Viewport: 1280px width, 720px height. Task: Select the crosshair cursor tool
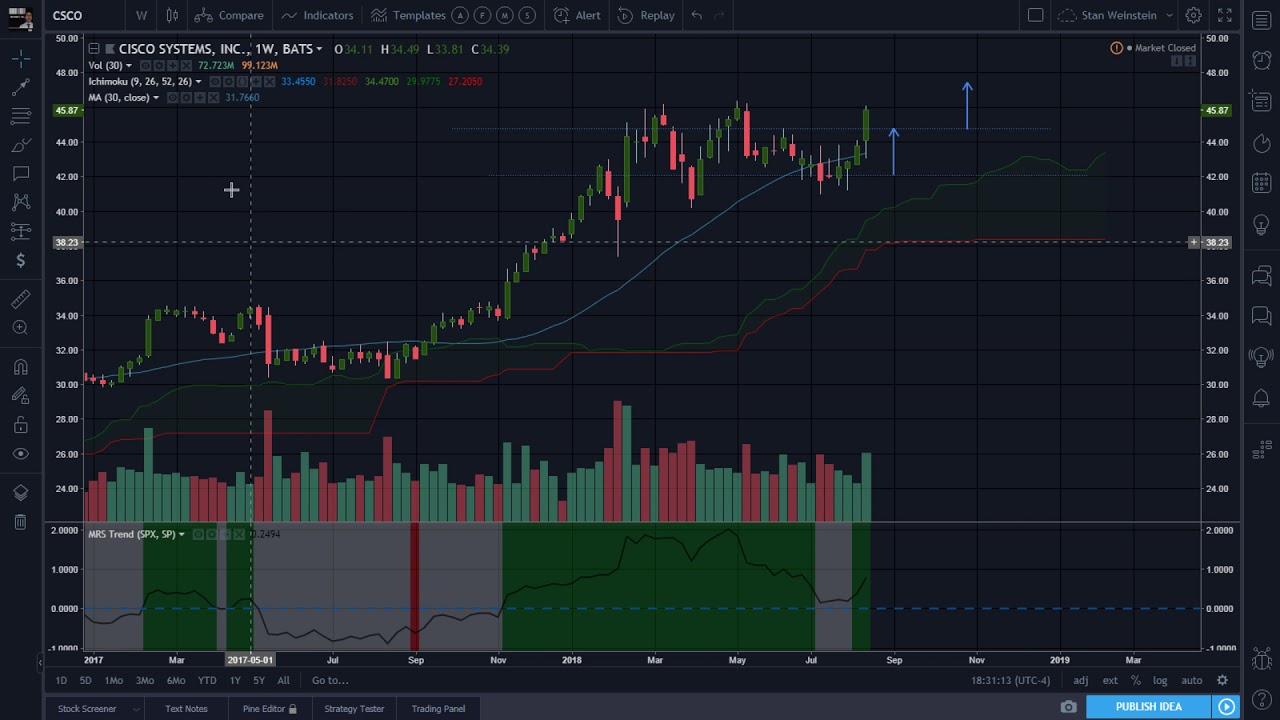coord(20,59)
